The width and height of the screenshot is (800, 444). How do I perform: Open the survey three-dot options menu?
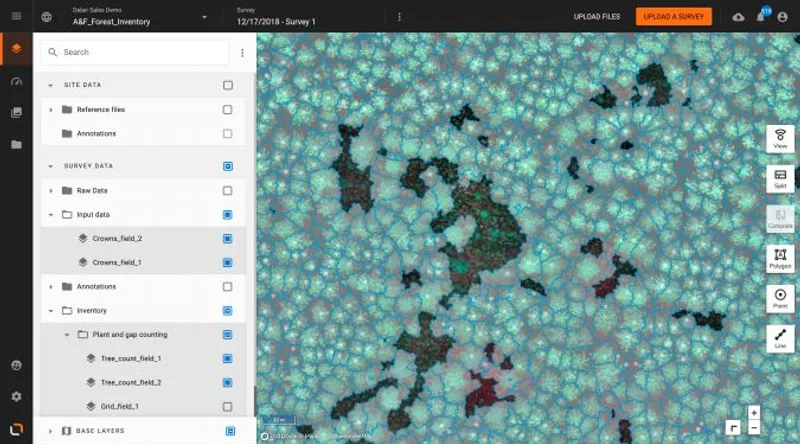click(x=399, y=17)
